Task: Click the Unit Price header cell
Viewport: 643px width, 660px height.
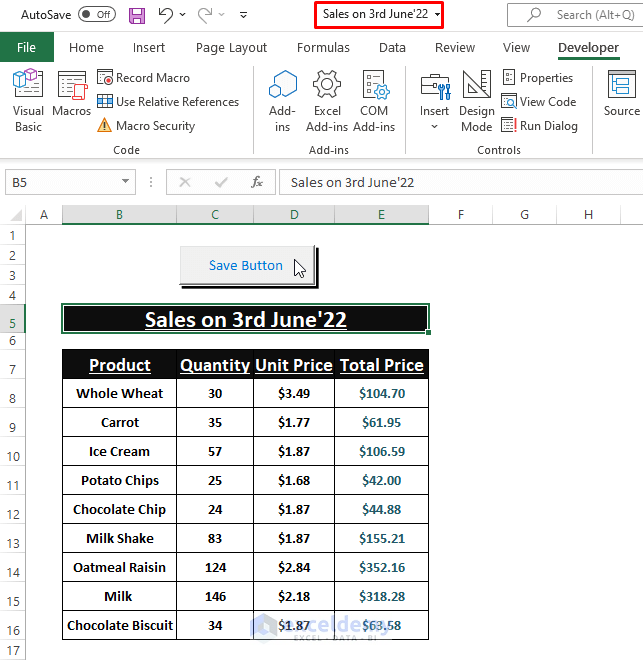Action: coord(294,365)
